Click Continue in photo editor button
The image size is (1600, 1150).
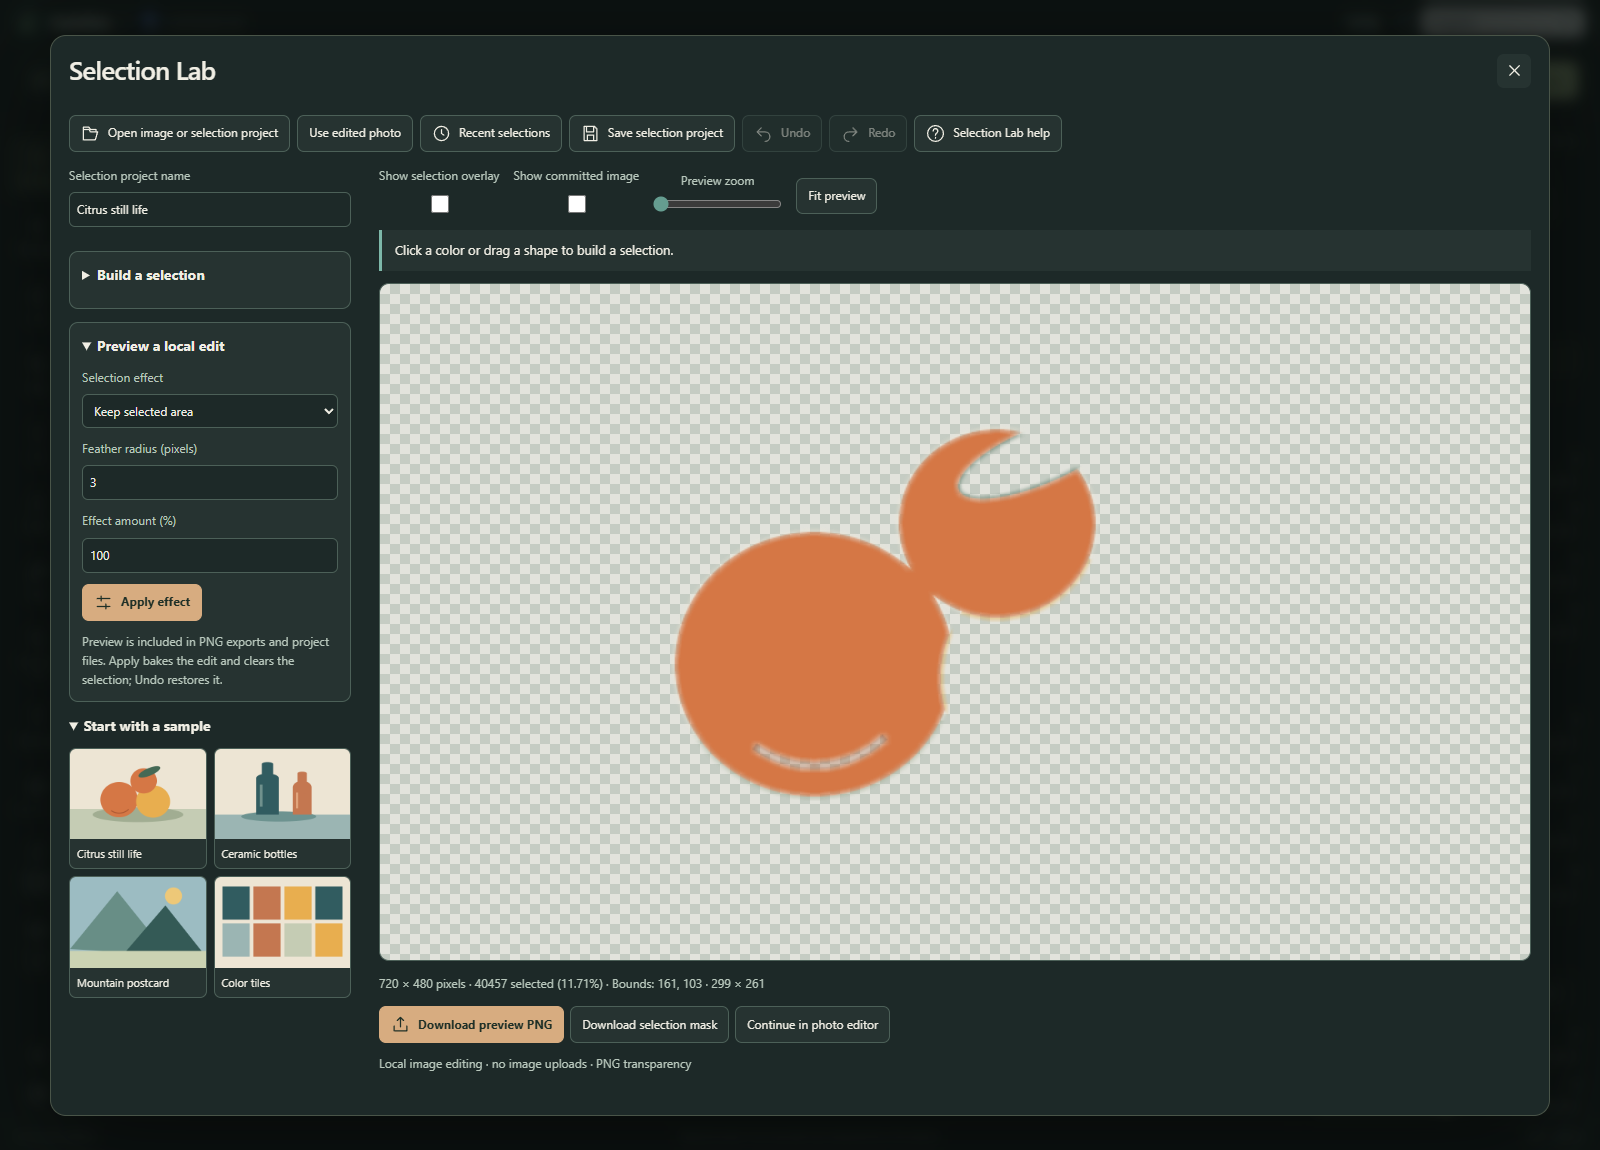pyautogui.click(x=812, y=1024)
